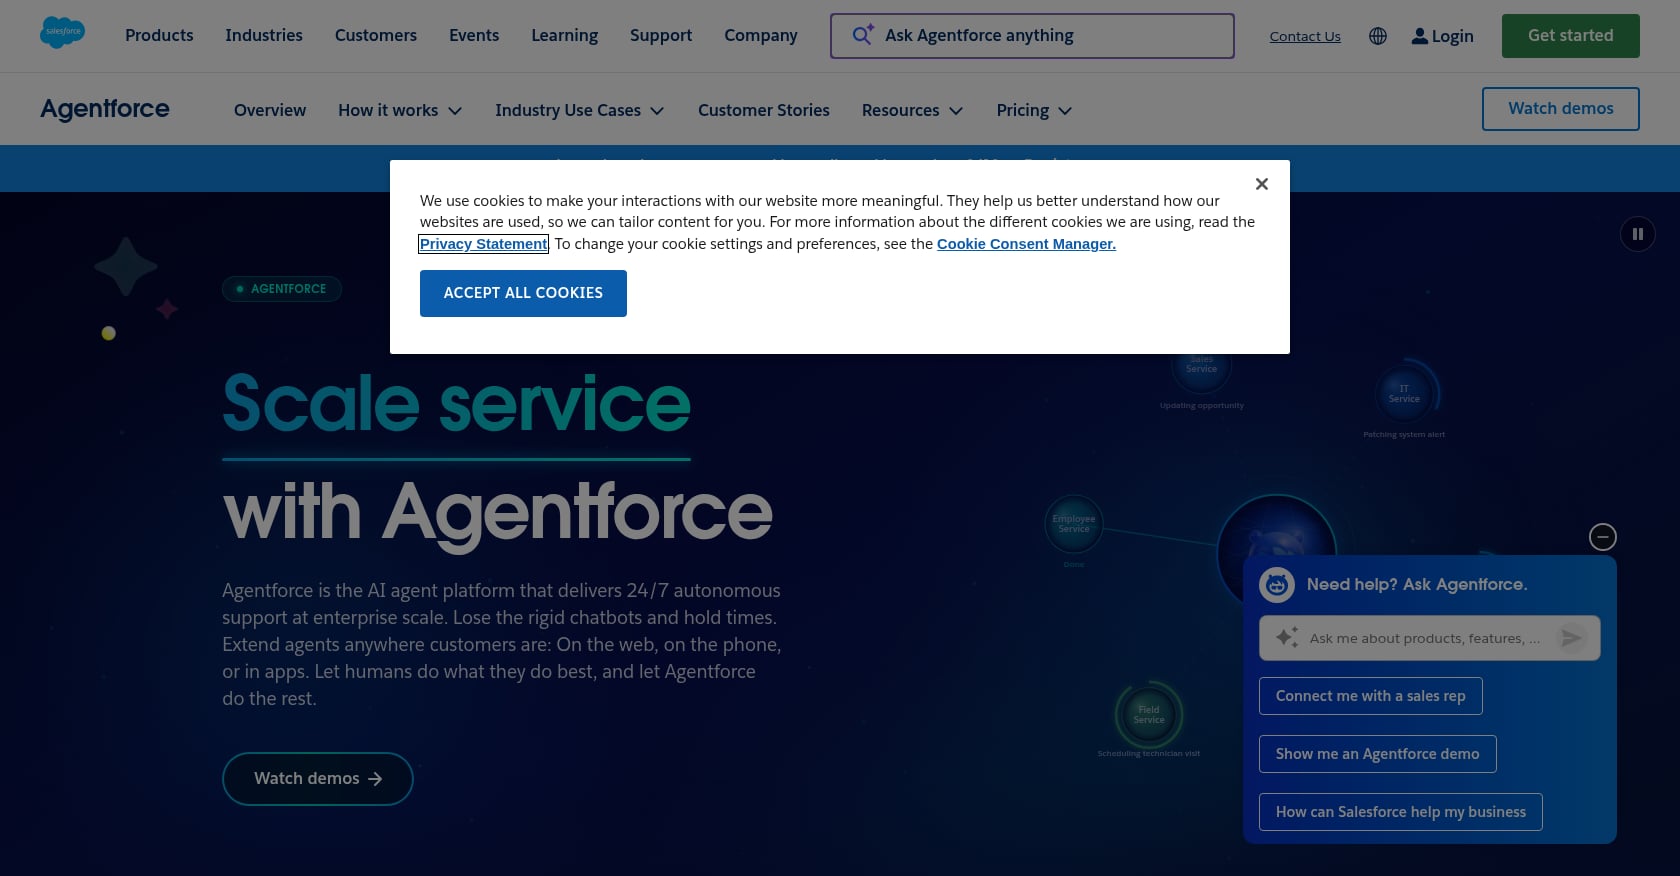Click the Field Service node
Screen dimensions: 1680x876
(1149, 715)
